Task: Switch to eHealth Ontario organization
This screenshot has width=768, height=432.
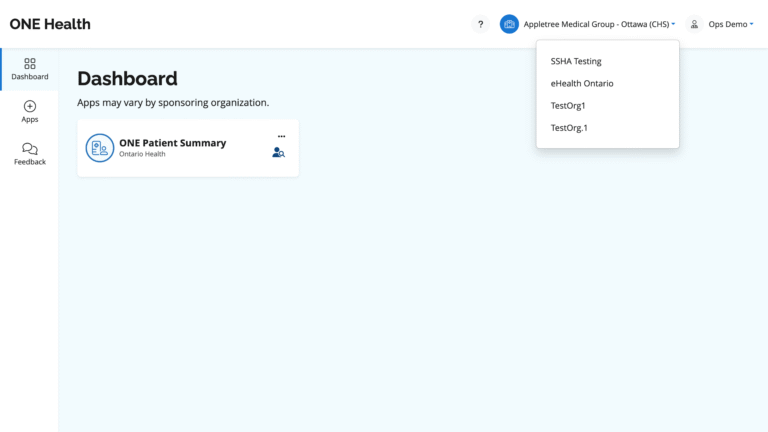Action: click(582, 83)
